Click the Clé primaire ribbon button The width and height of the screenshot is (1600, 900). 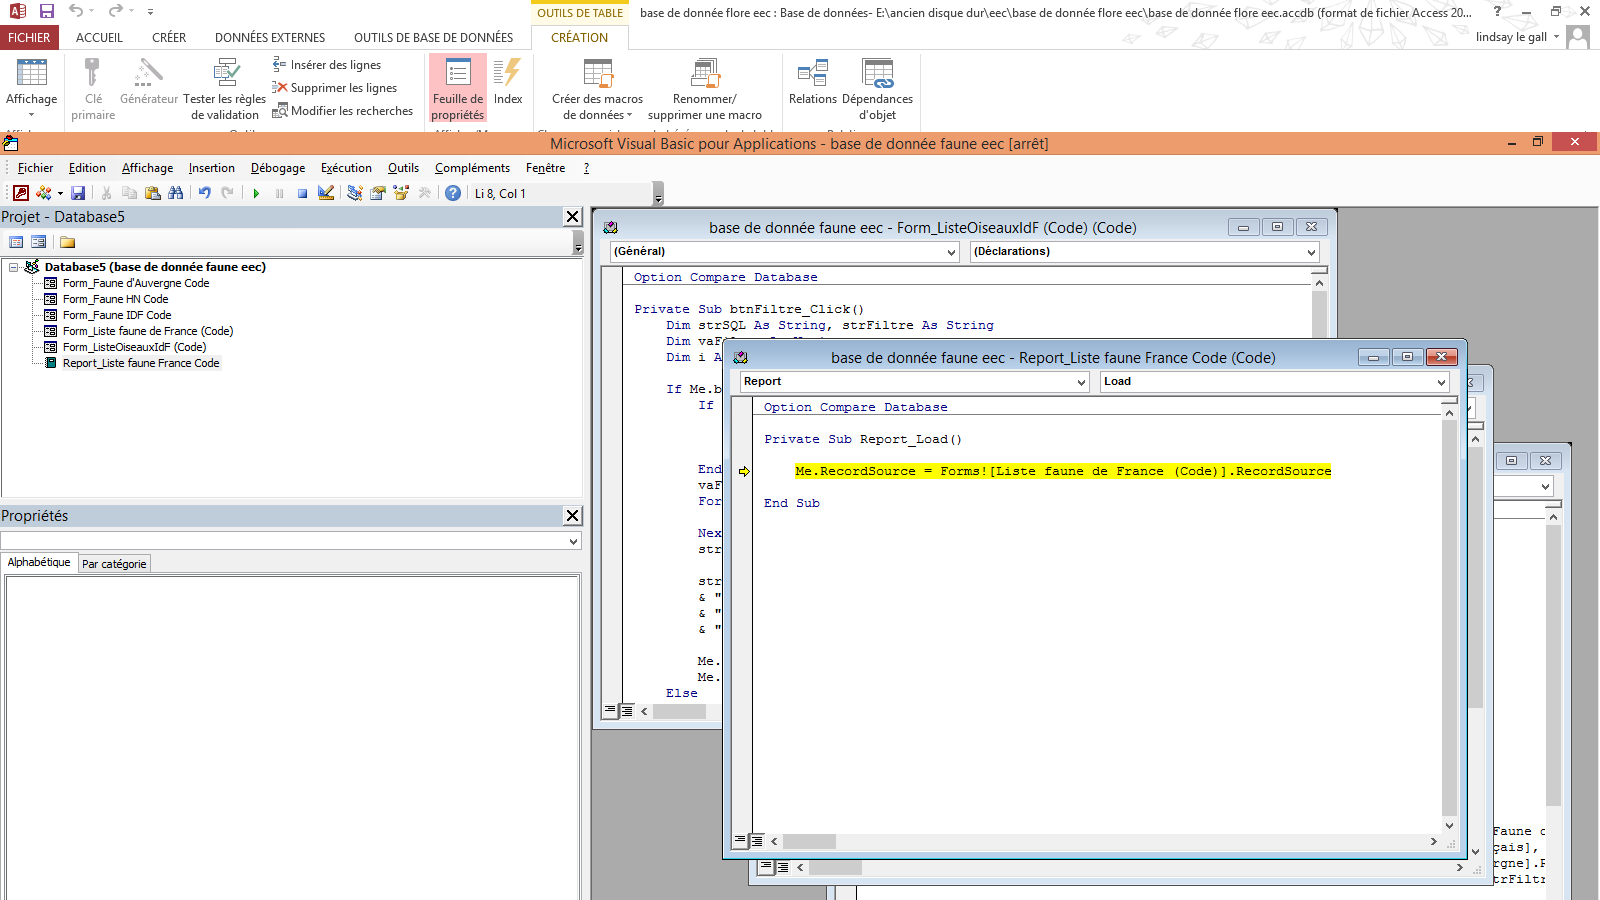click(93, 89)
